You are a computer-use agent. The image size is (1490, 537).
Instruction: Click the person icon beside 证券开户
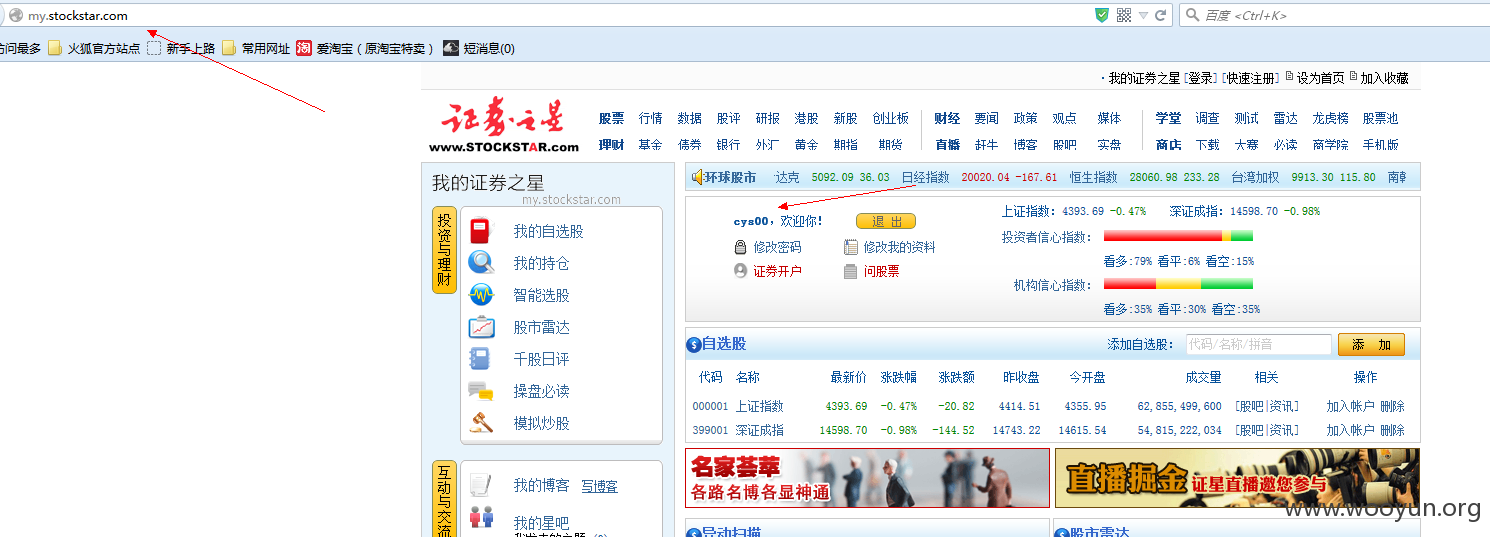point(740,271)
